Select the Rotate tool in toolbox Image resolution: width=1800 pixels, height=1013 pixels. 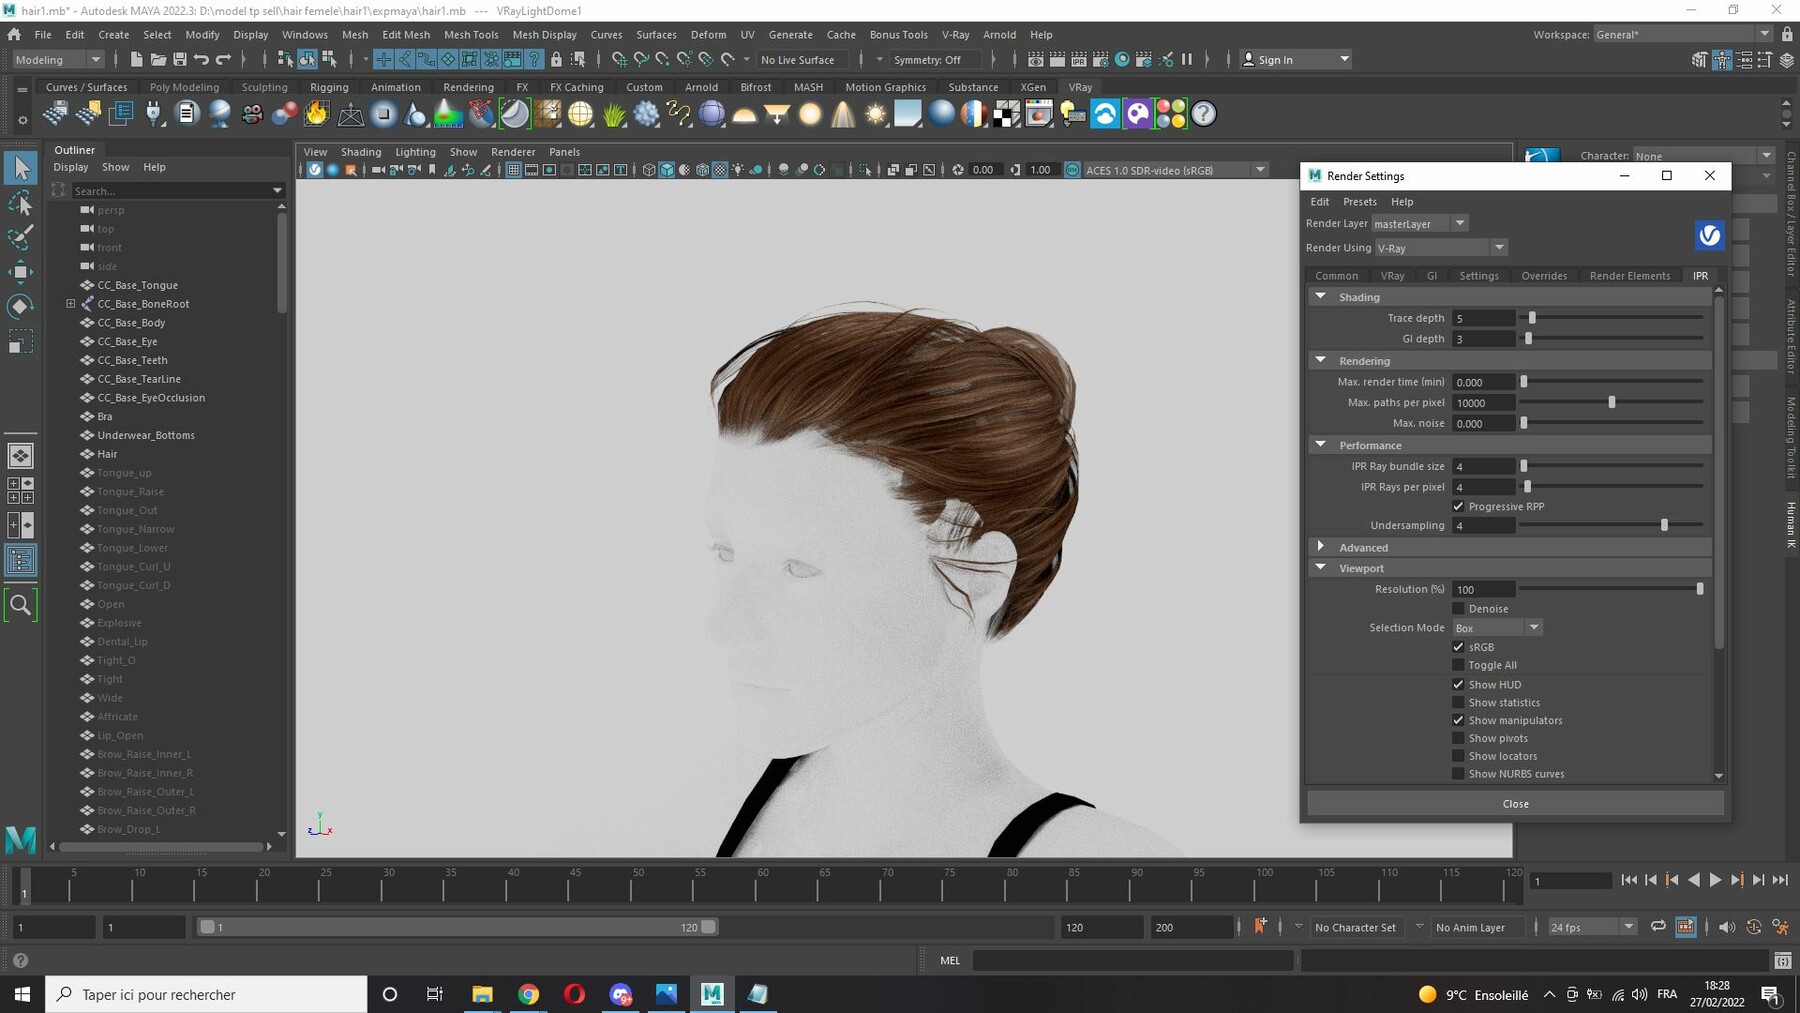point(20,307)
